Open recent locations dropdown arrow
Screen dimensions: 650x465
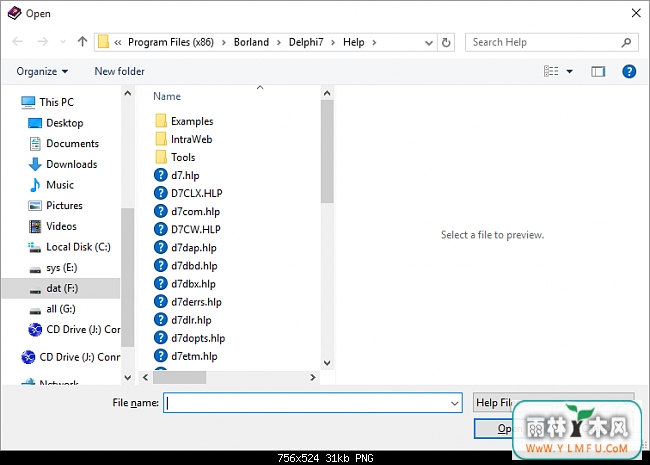(63, 42)
